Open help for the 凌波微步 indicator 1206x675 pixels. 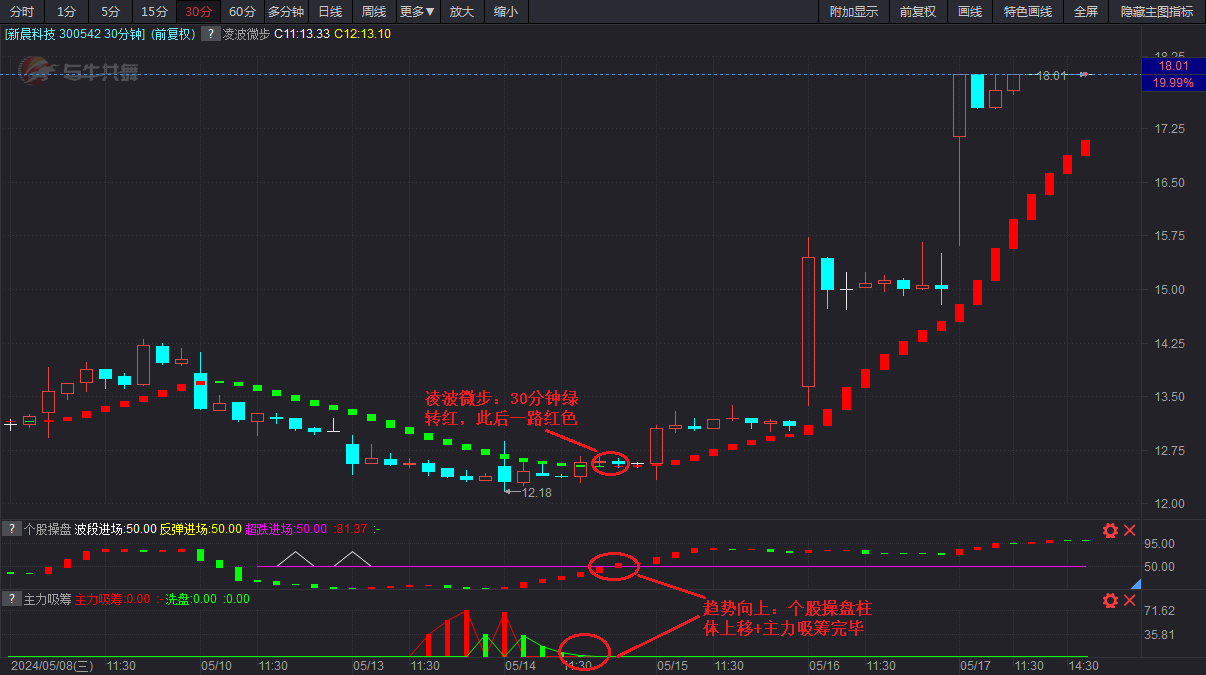(x=210, y=34)
